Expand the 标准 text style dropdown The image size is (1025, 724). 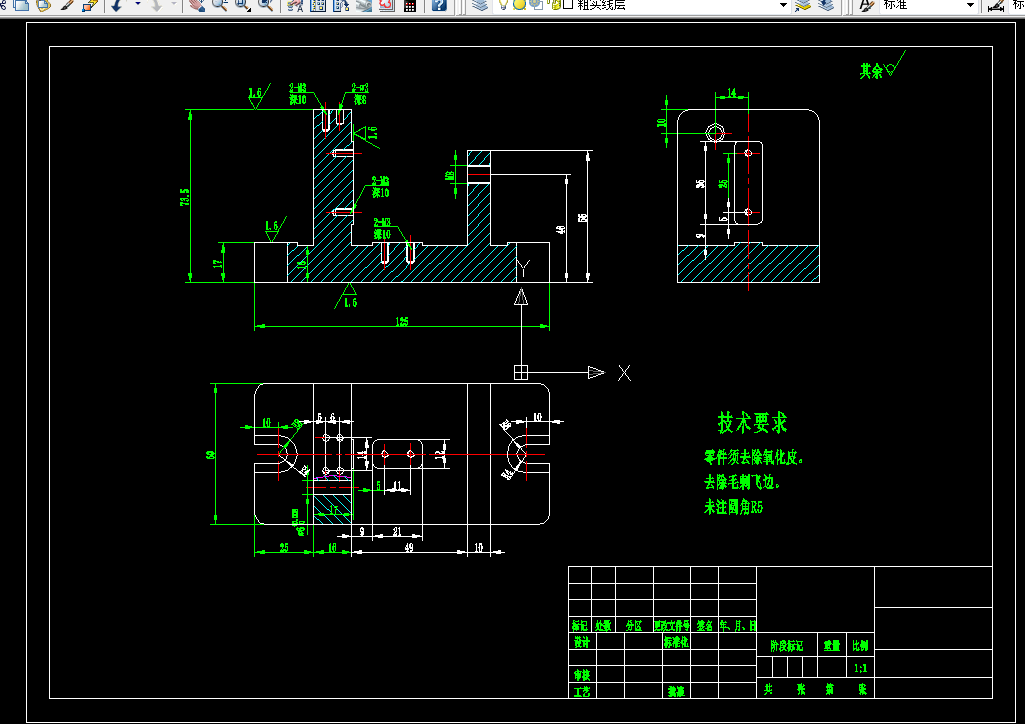(971, 5)
